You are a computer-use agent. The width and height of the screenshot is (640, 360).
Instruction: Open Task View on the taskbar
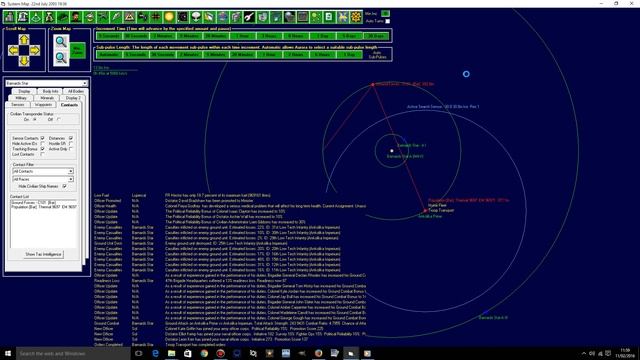click(x=138, y=353)
